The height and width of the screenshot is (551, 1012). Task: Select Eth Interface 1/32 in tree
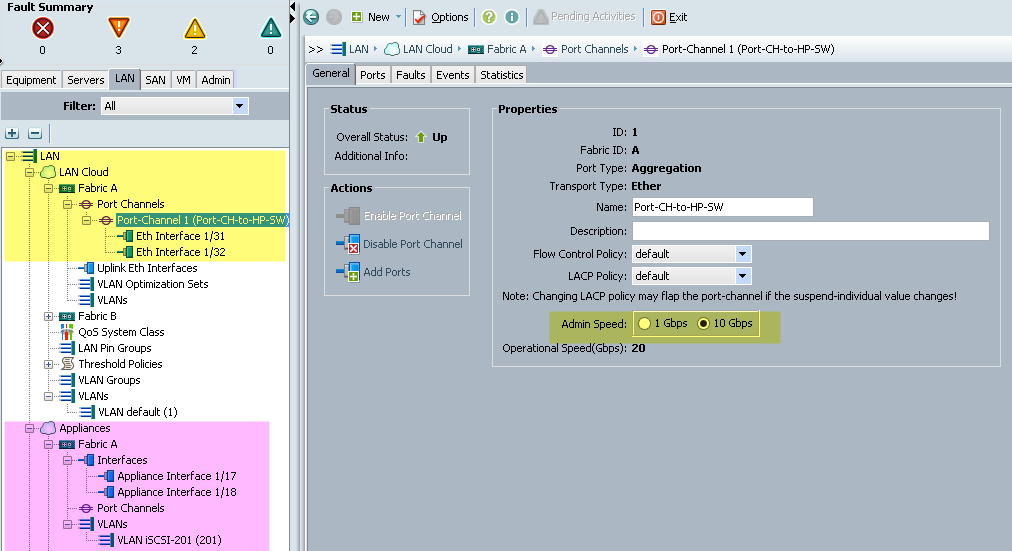click(x=181, y=252)
